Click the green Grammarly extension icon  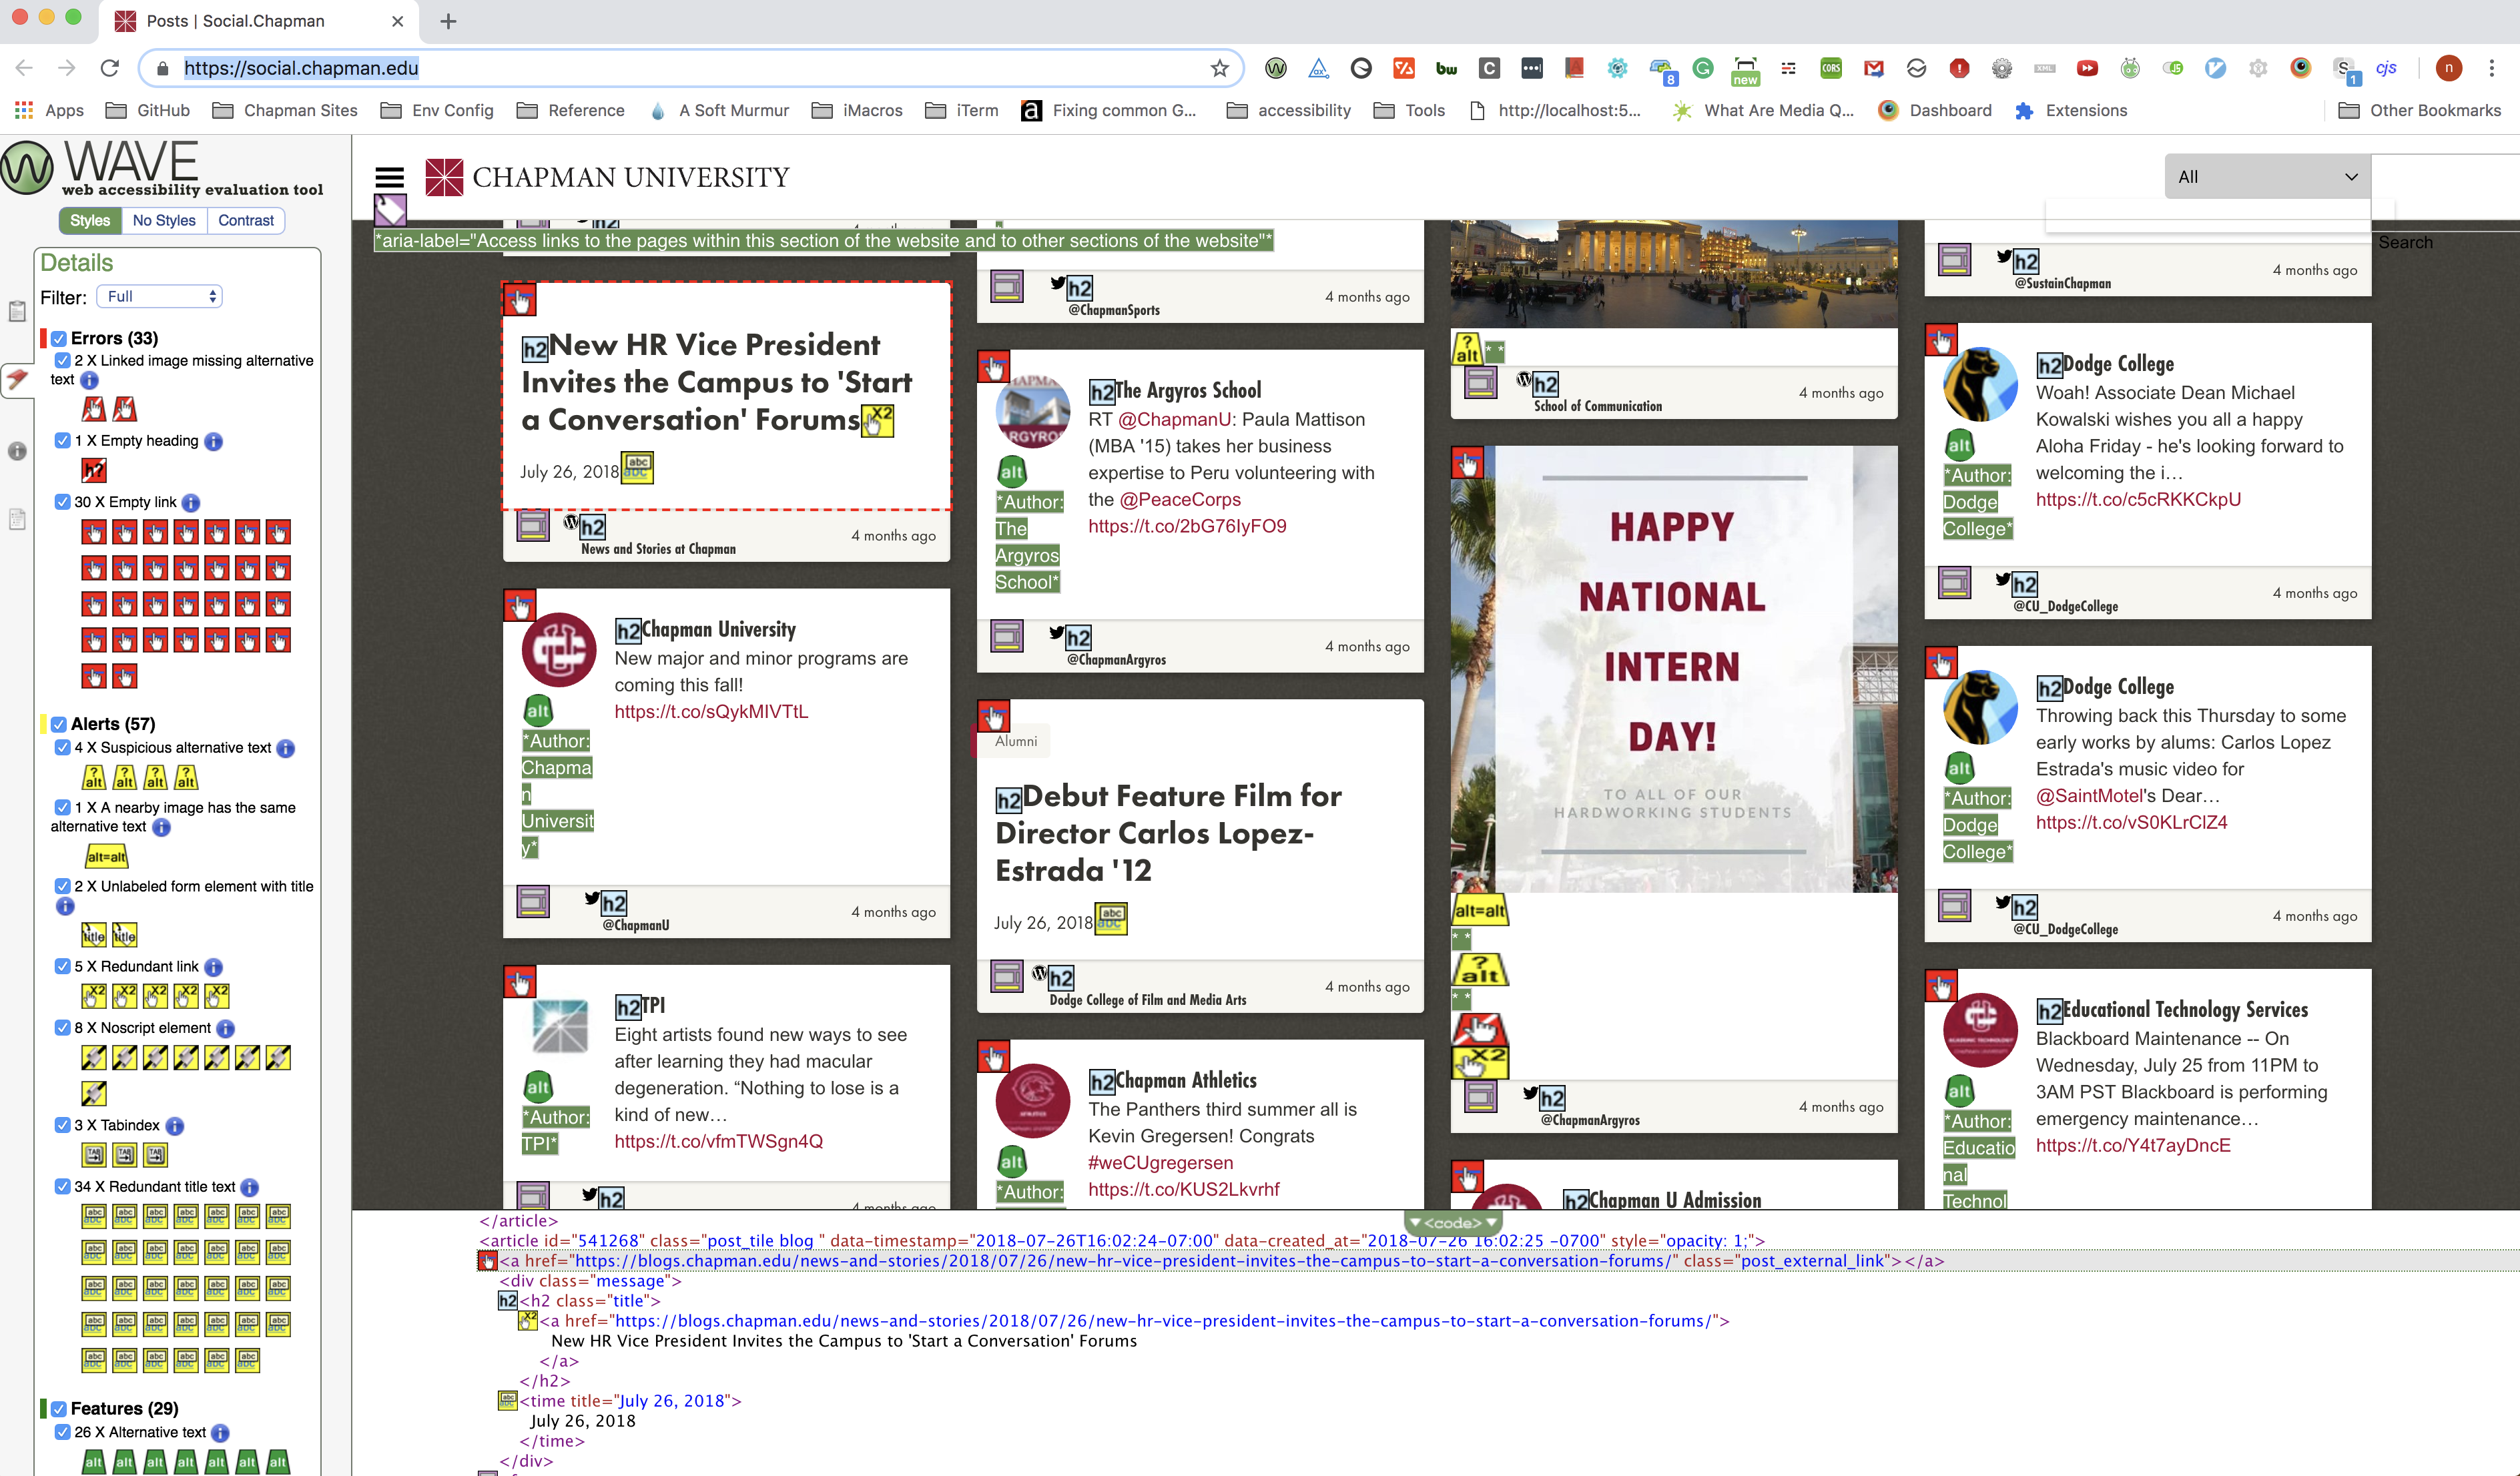[x=1702, y=68]
